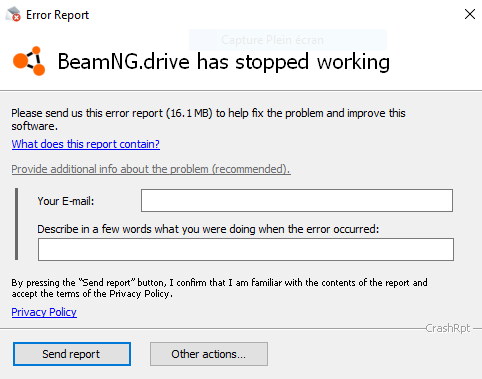482x379 pixels.
Task: Click the 'BeamNG.drive has stopped working' heading
Action: tap(224, 62)
